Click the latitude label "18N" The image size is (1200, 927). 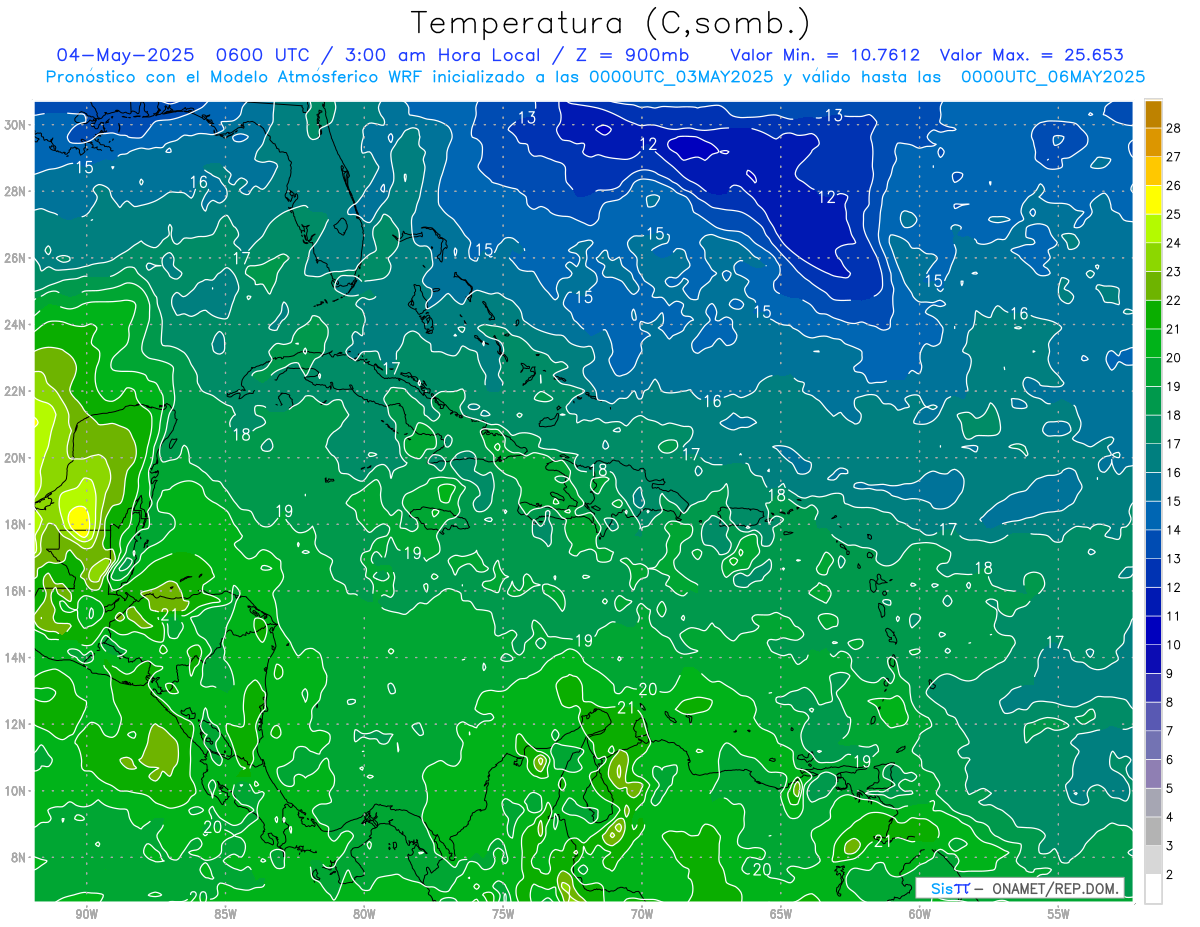point(14,524)
